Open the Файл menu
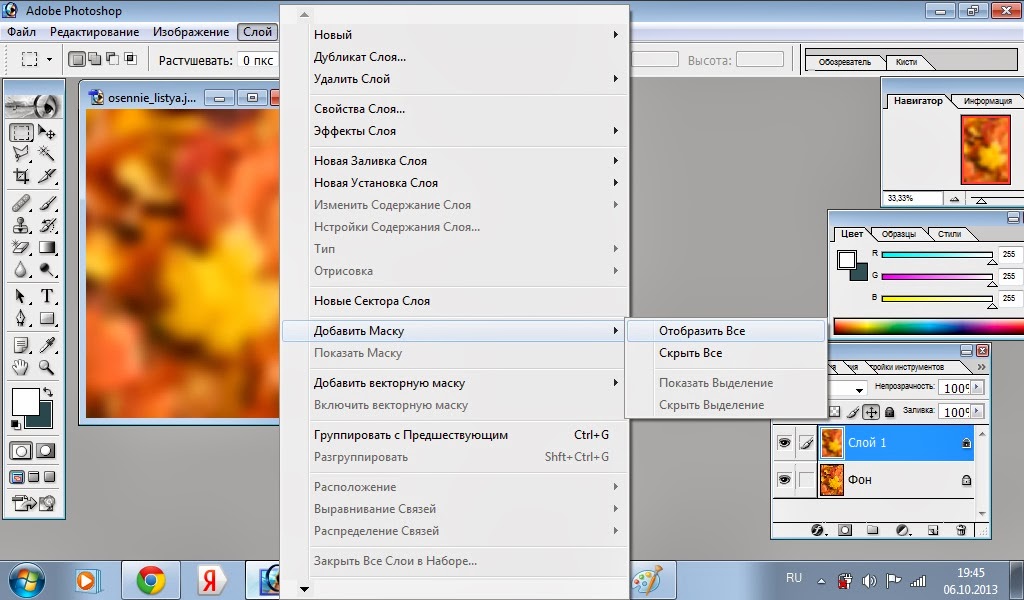The width and height of the screenshot is (1024, 600). [x=22, y=32]
